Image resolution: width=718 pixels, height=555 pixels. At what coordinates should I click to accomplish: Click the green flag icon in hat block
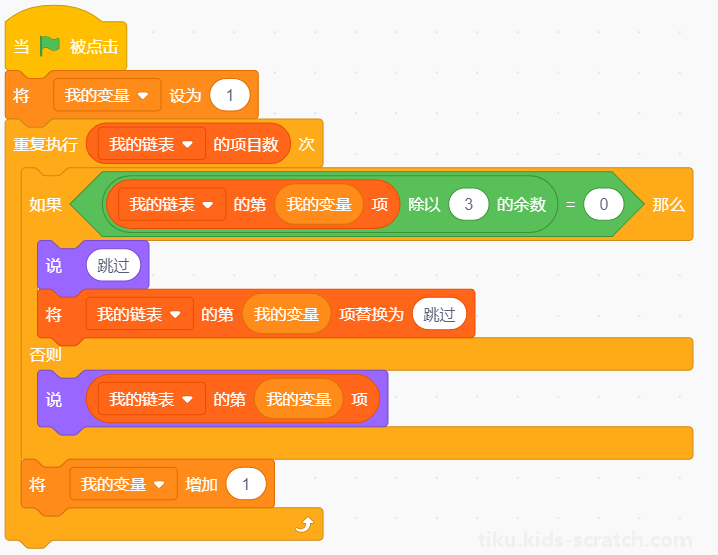point(49,46)
